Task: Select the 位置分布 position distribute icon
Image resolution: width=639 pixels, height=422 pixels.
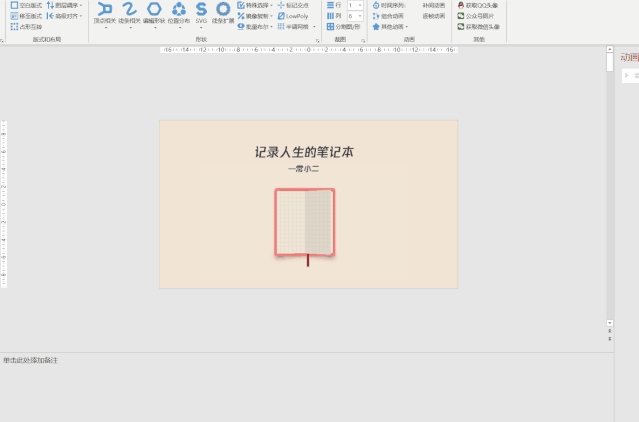Action: 179,9
